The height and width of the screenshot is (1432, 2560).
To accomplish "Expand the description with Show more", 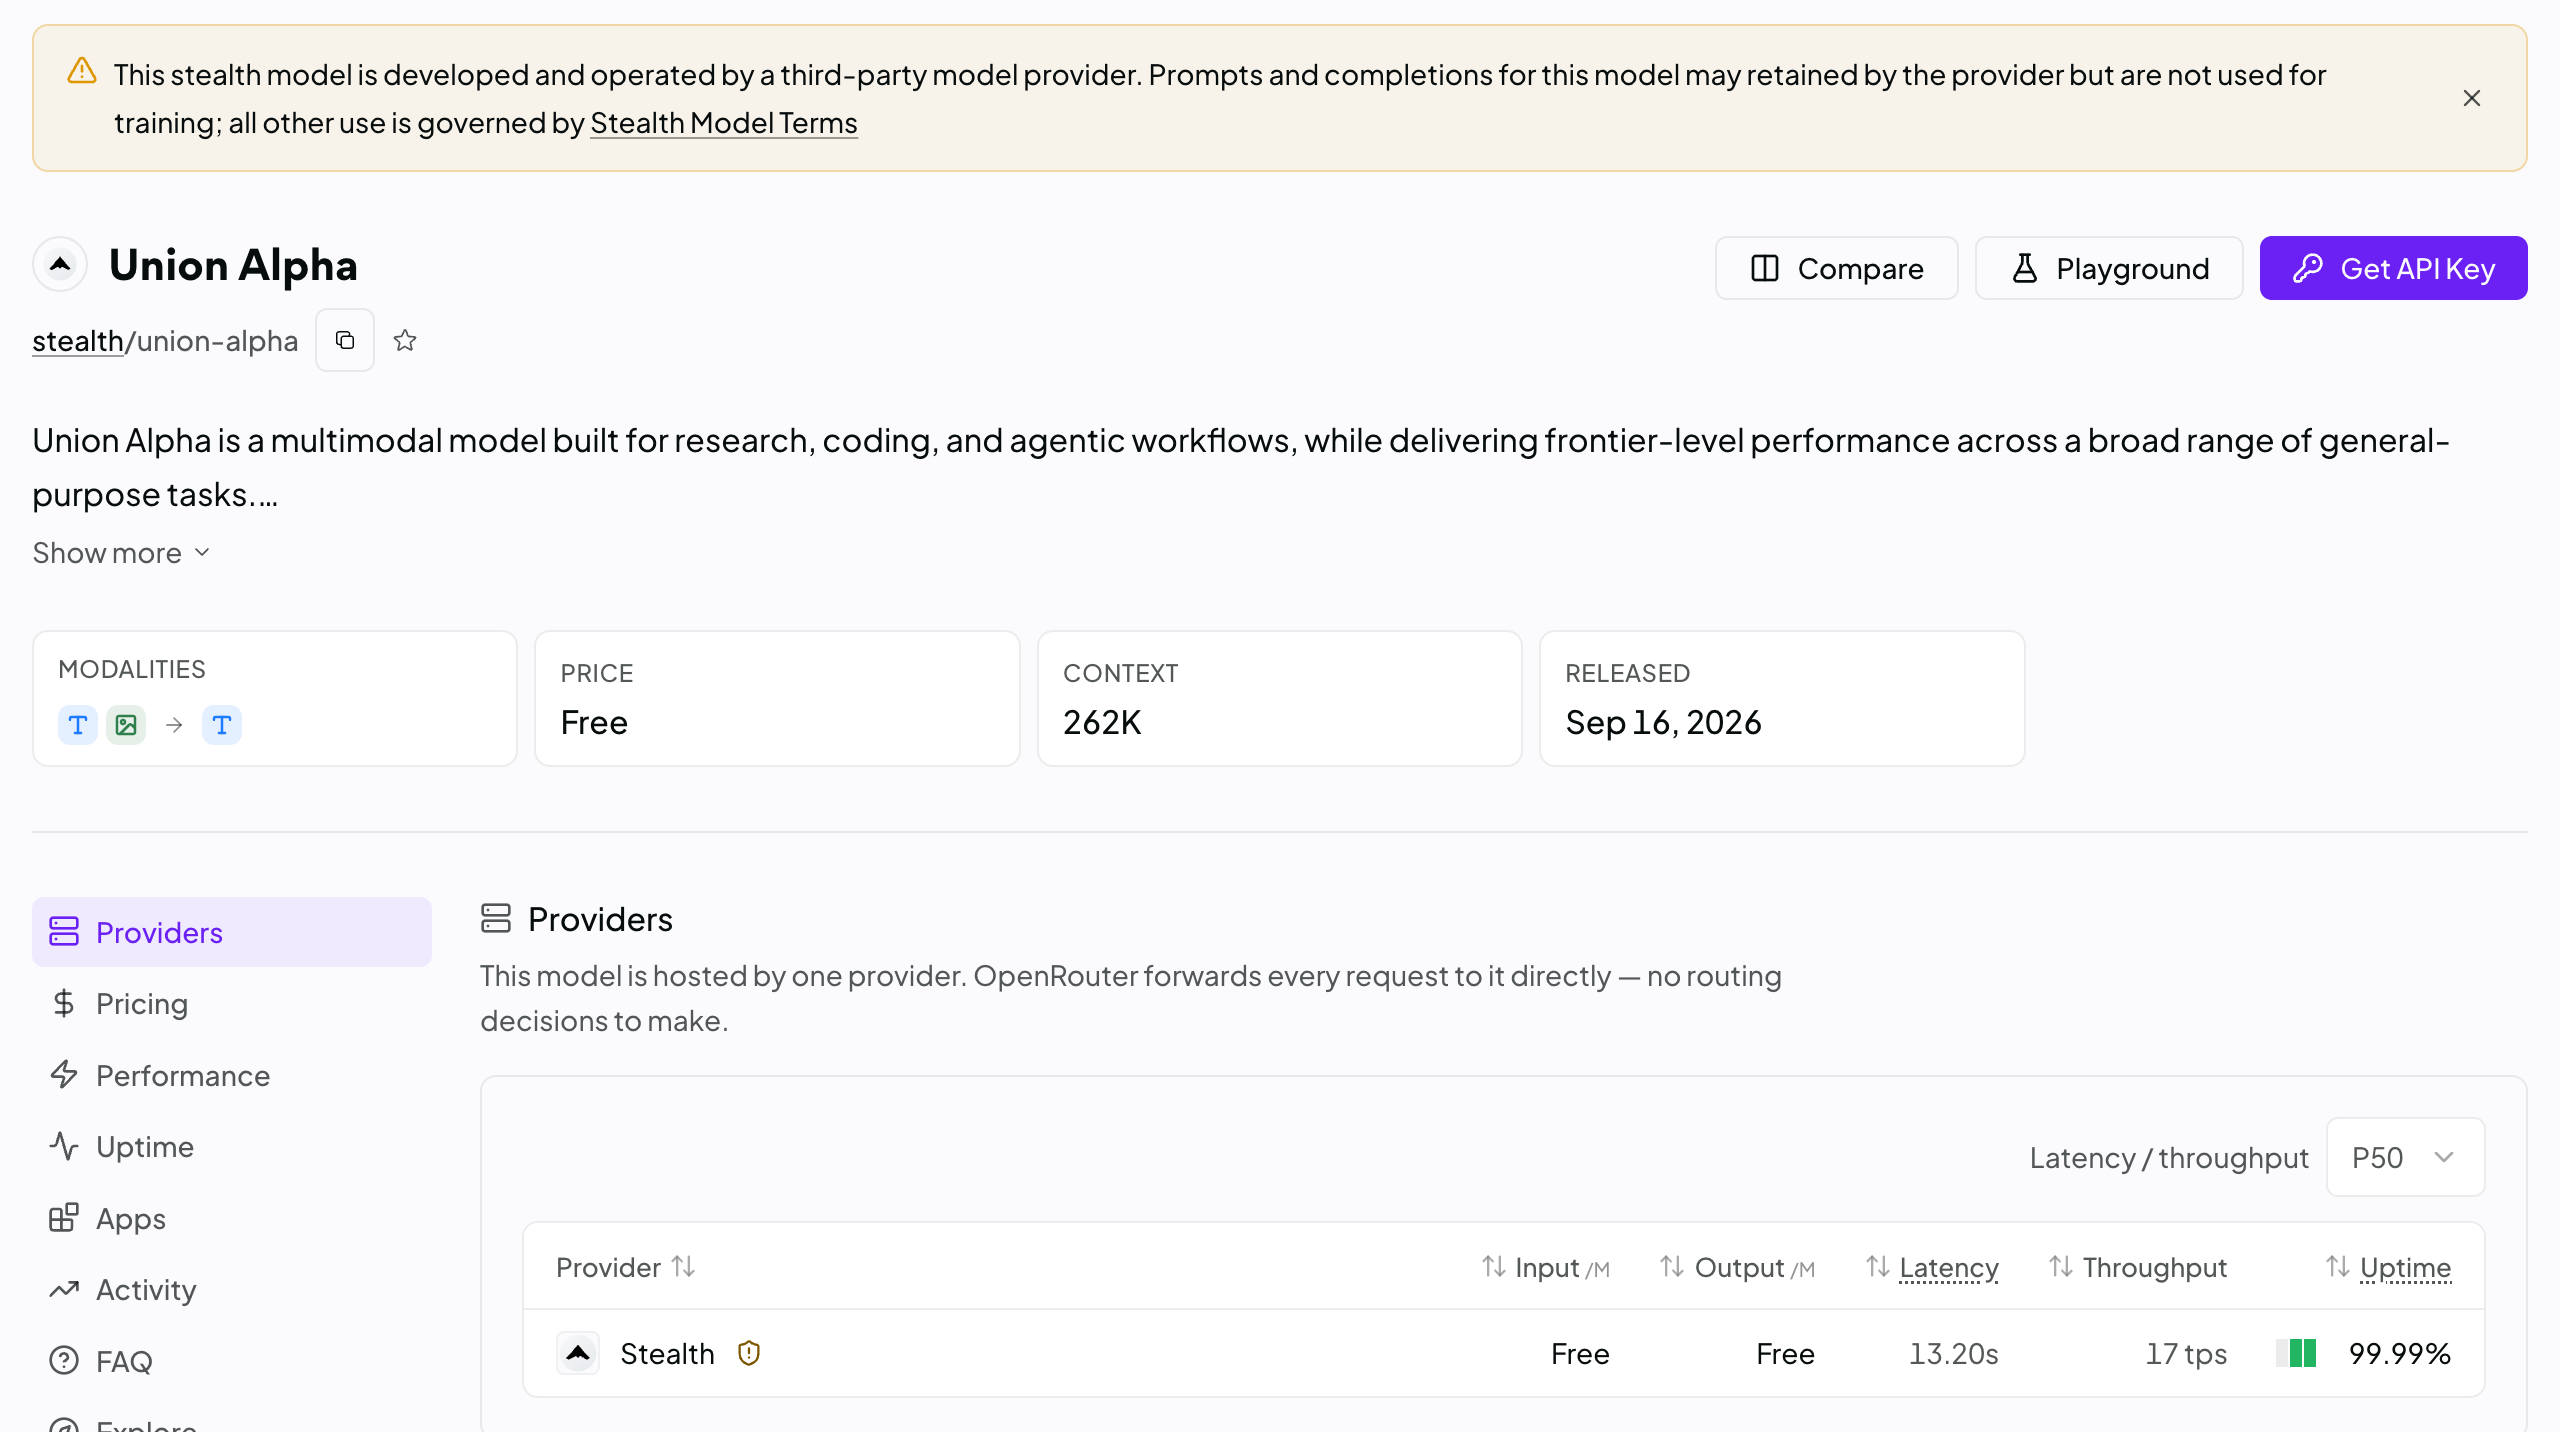I will click(x=121, y=553).
